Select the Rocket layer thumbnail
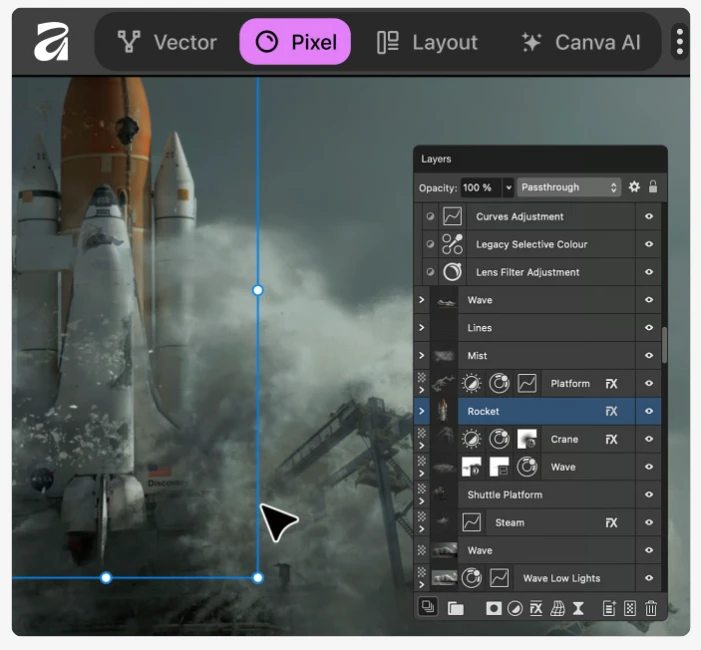This screenshot has height=650, width=701. pyautogui.click(x=443, y=411)
